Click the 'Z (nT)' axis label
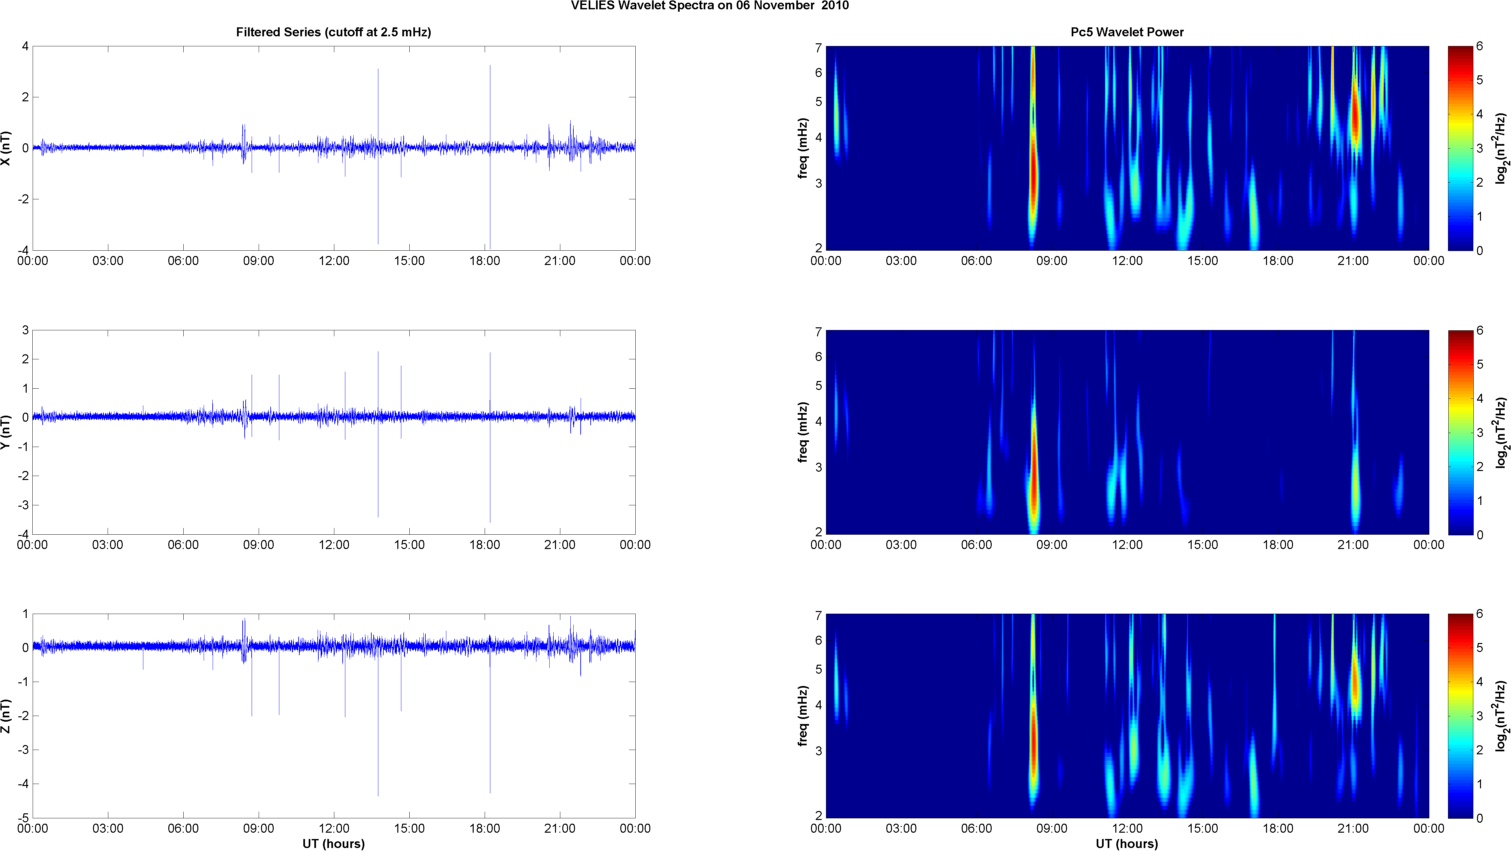1511x851 pixels. [x=7, y=716]
